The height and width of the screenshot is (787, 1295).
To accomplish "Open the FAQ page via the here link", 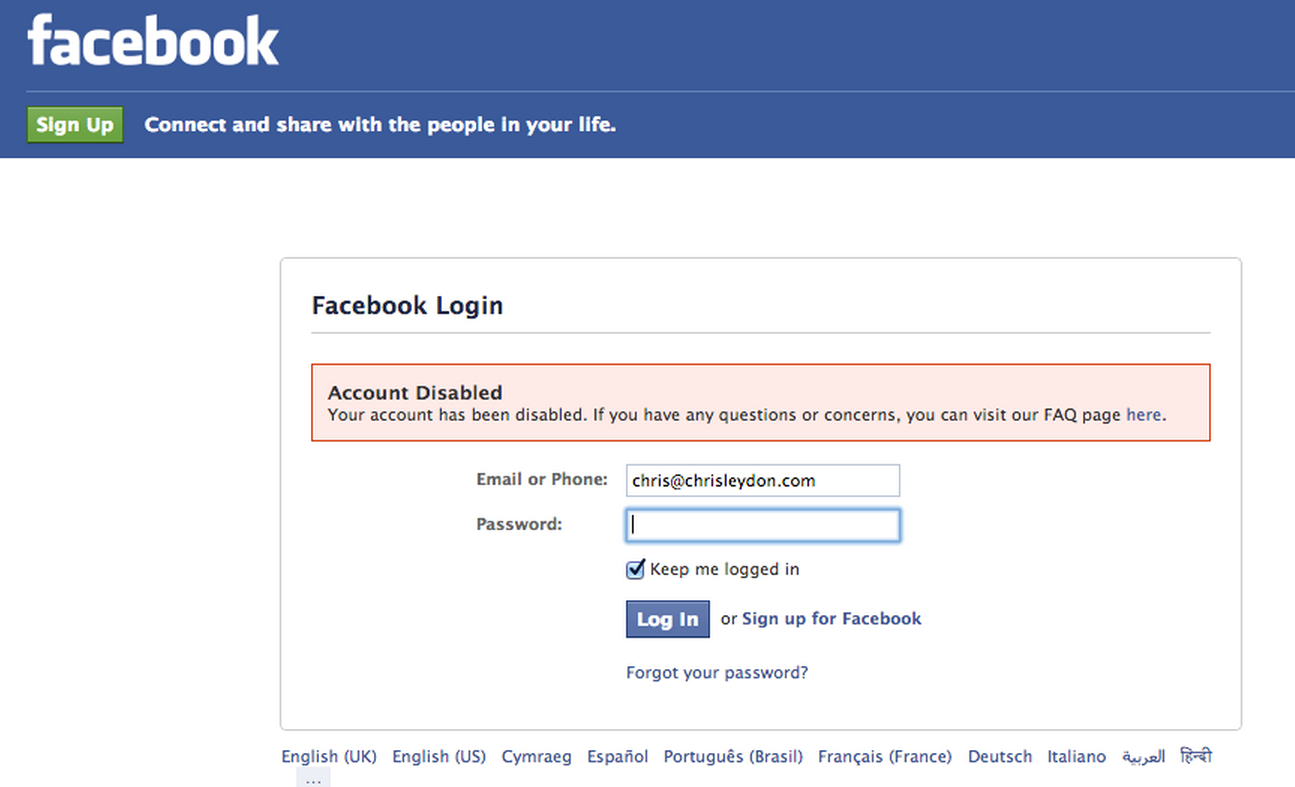I will [1143, 414].
